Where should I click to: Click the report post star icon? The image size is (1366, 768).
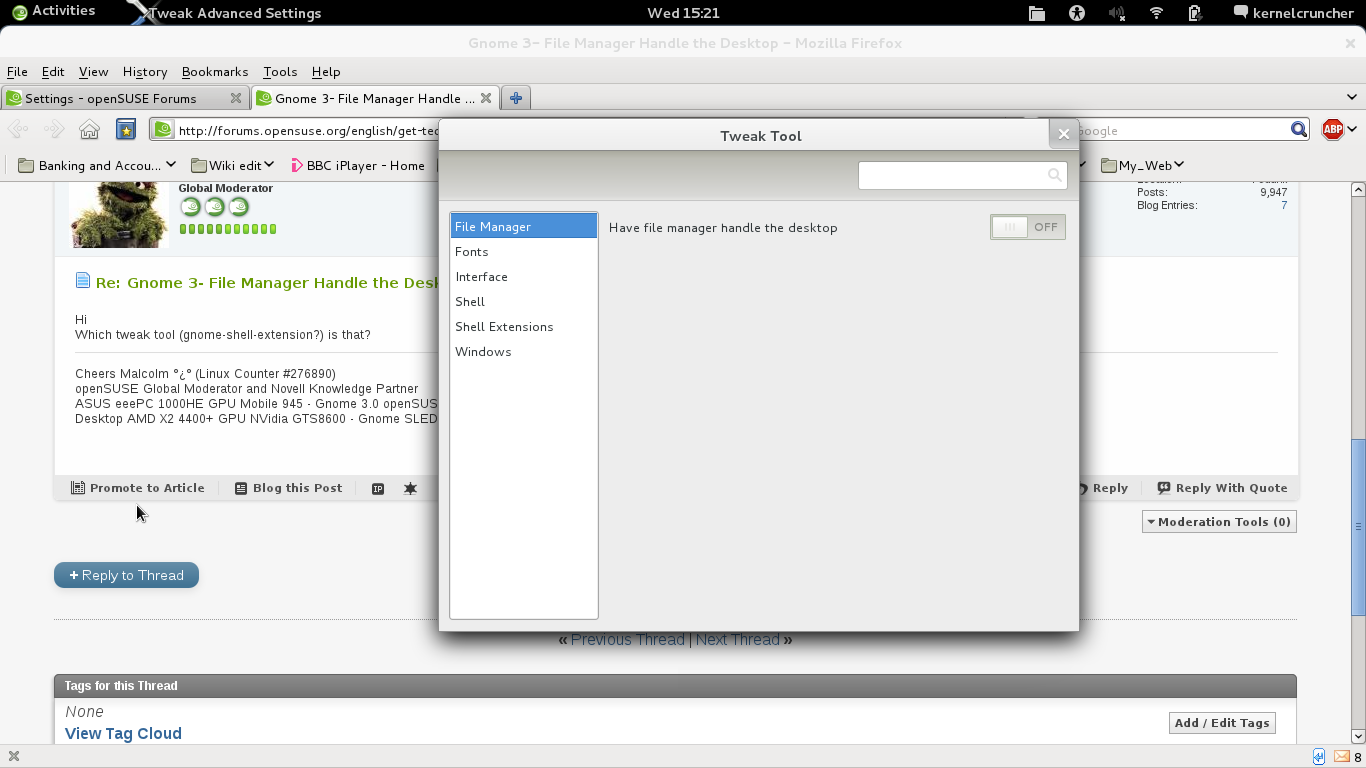pos(410,488)
